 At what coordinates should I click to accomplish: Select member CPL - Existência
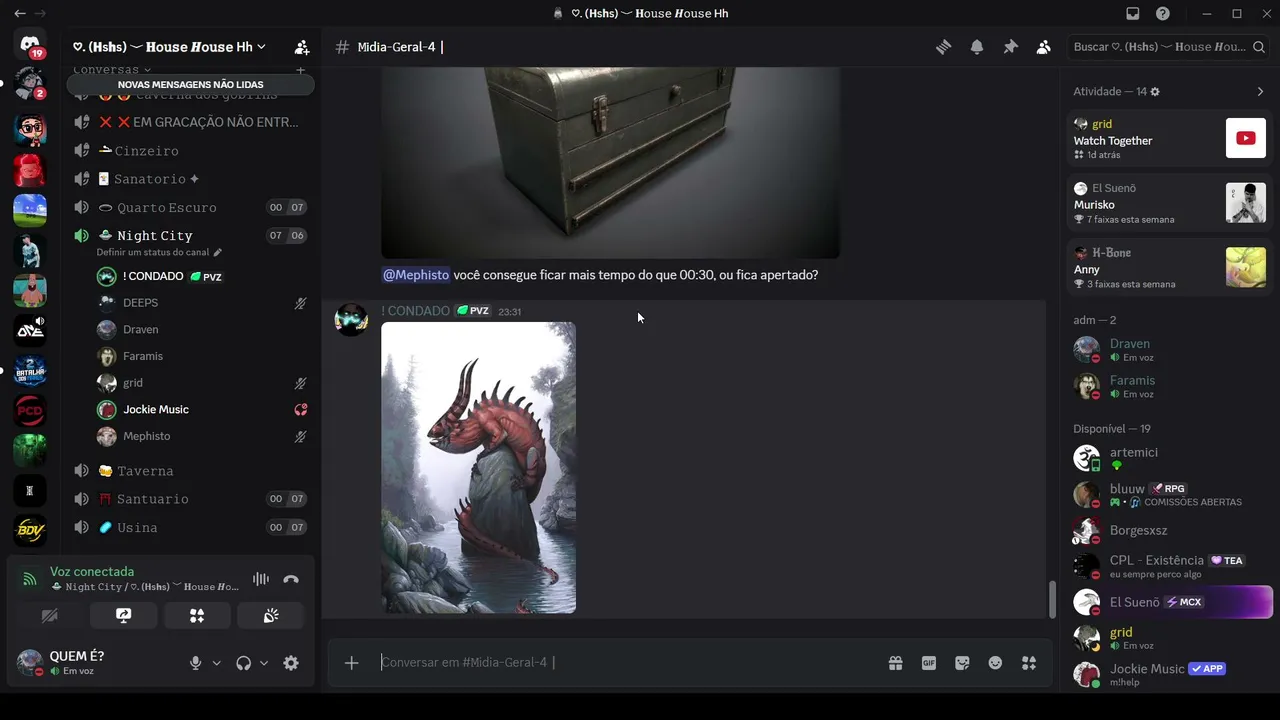pyautogui.click(x=1169, y=566)
